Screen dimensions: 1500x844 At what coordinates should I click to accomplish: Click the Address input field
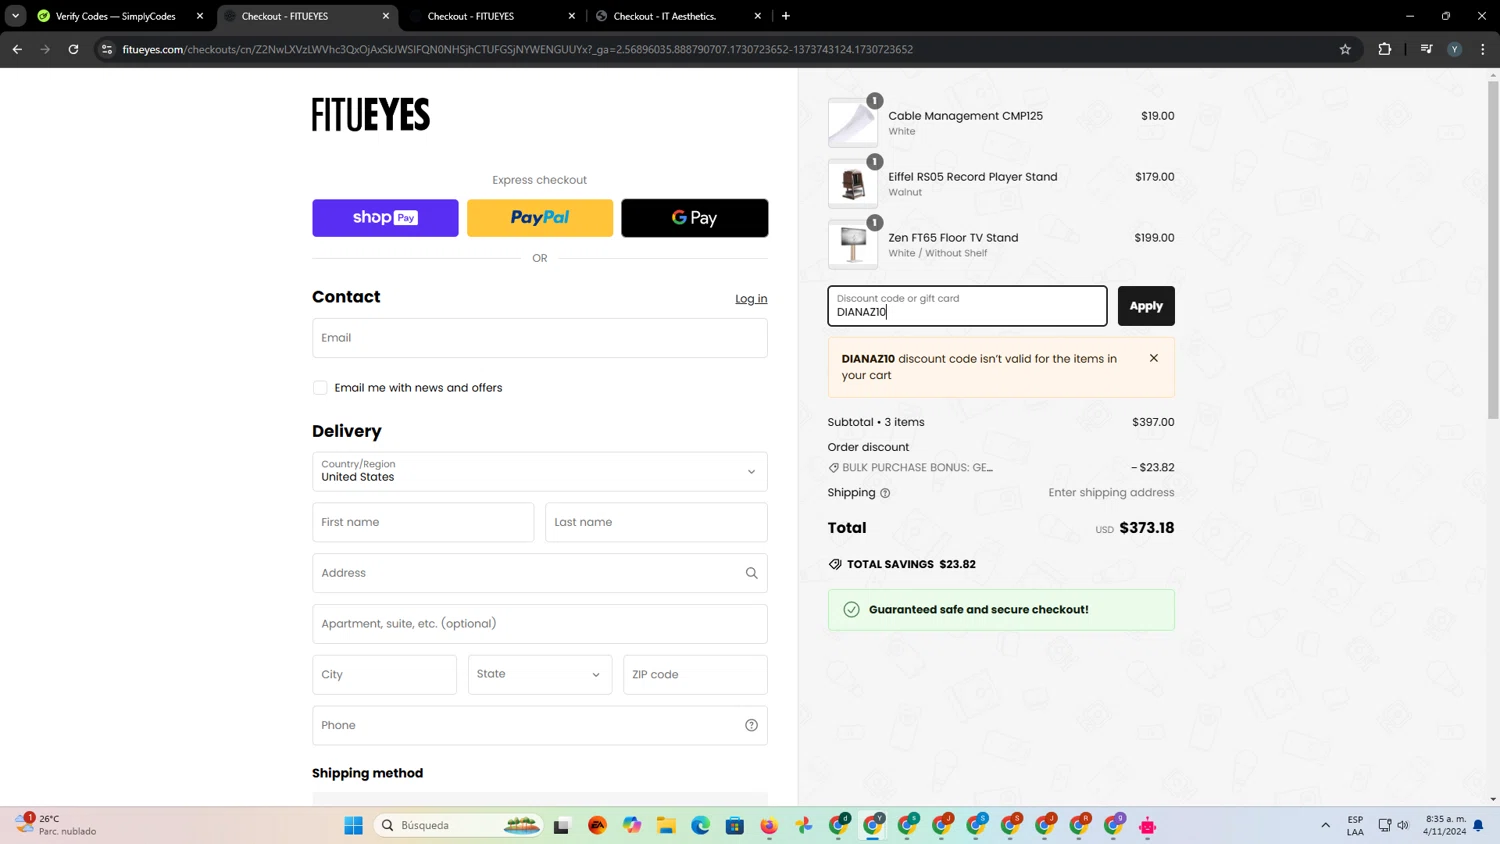540,573
